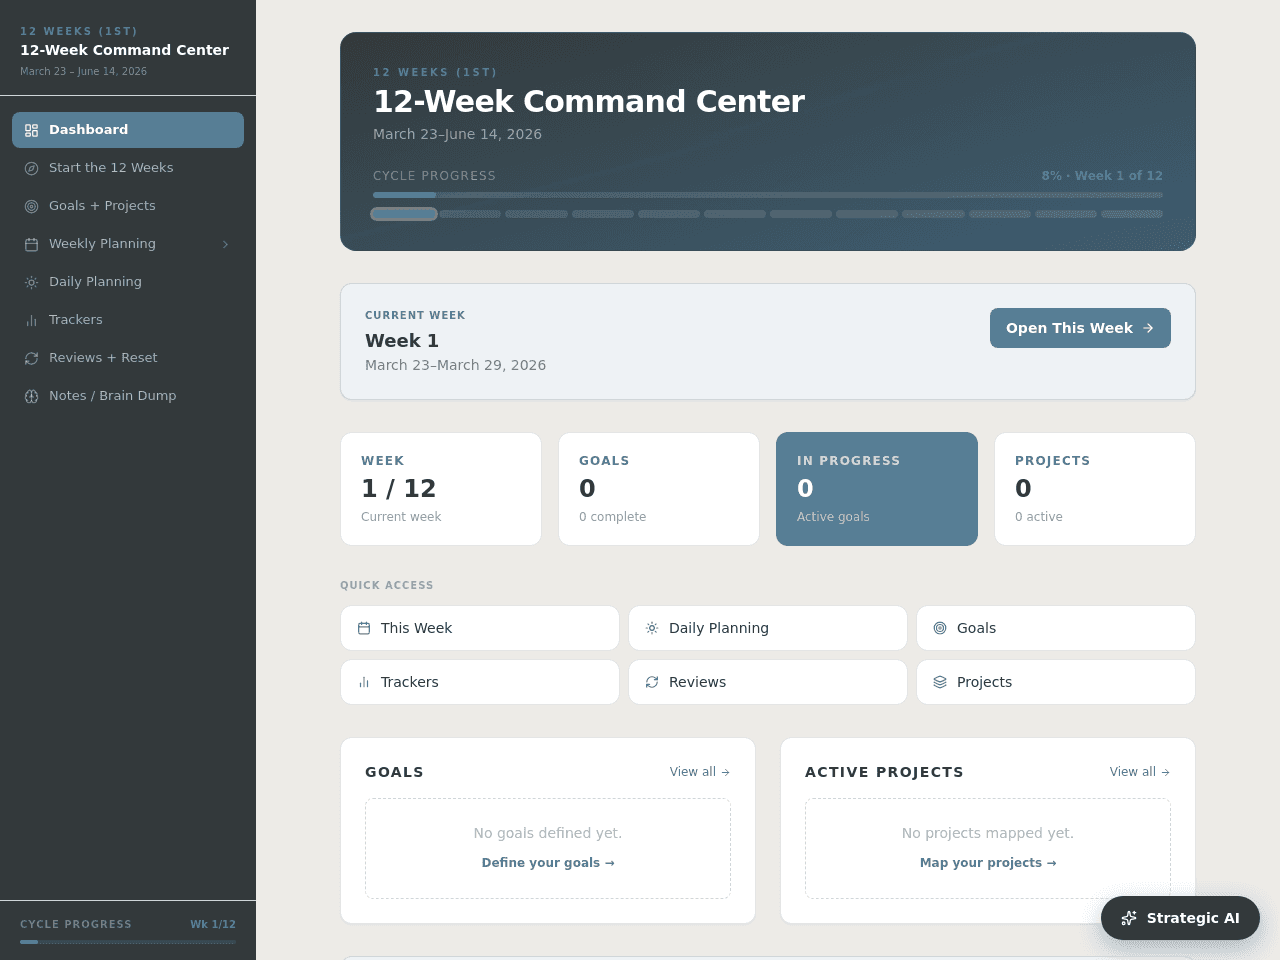
Task: Open Trackers quick access tile
Action: [x=480, y=682]
